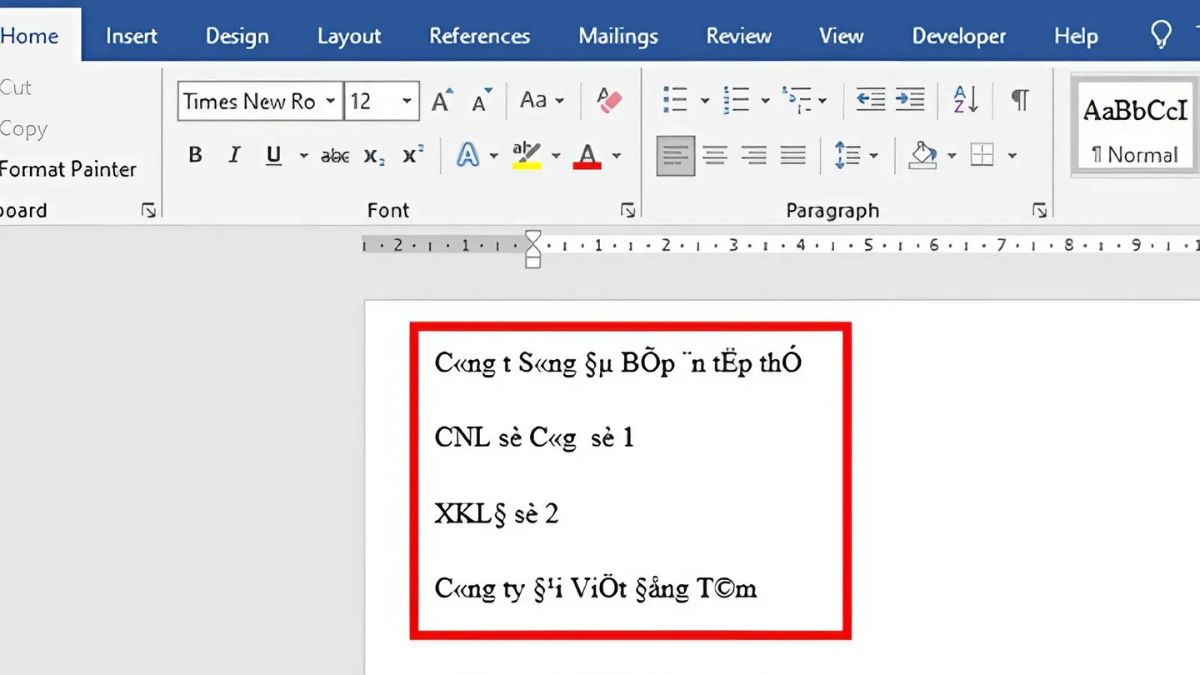This screenshot has width=1200, height=675.
Task: Select Align Left
Action: (676, 155)
